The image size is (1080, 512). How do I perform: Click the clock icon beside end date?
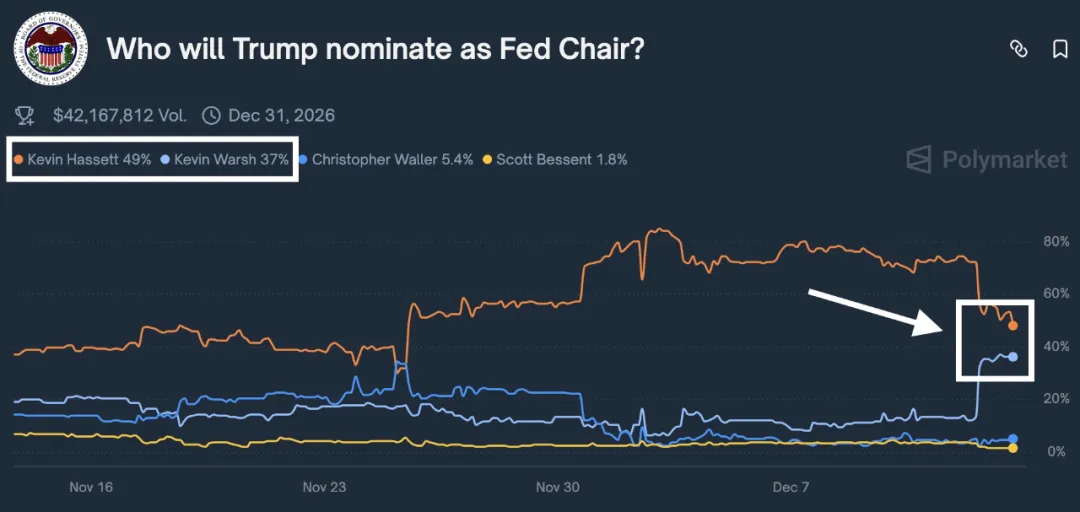[x=211, y=115]
